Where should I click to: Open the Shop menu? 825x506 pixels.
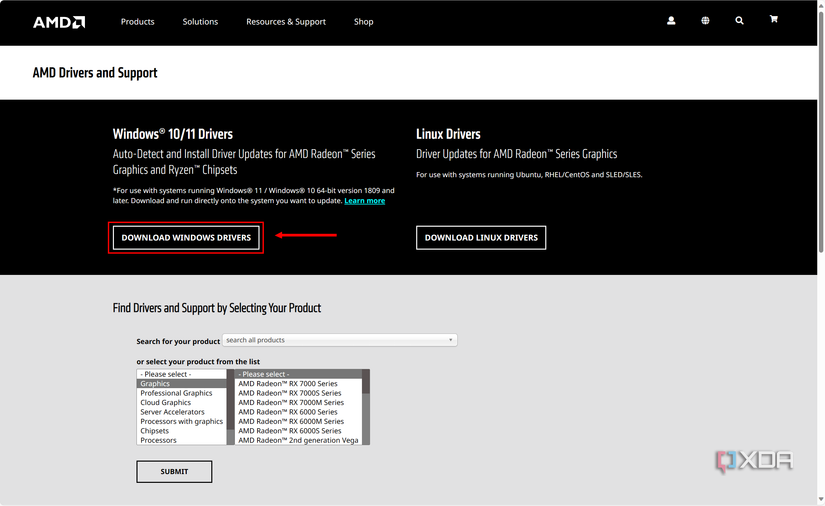click(364, 22)
